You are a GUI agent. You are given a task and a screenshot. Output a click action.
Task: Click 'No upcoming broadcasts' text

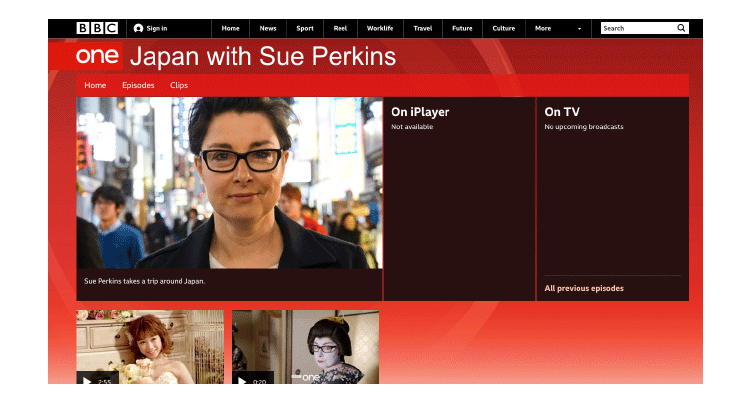point(584,127)
